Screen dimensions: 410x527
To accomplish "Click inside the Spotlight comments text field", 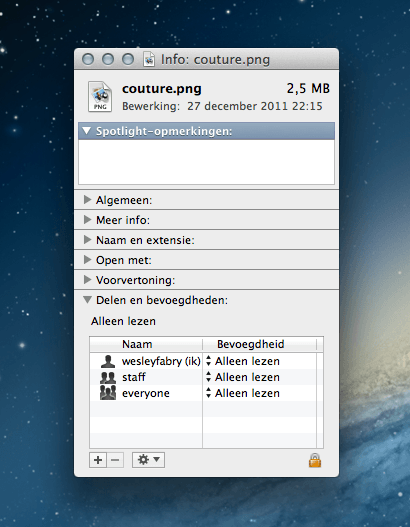I will (206, 162).
